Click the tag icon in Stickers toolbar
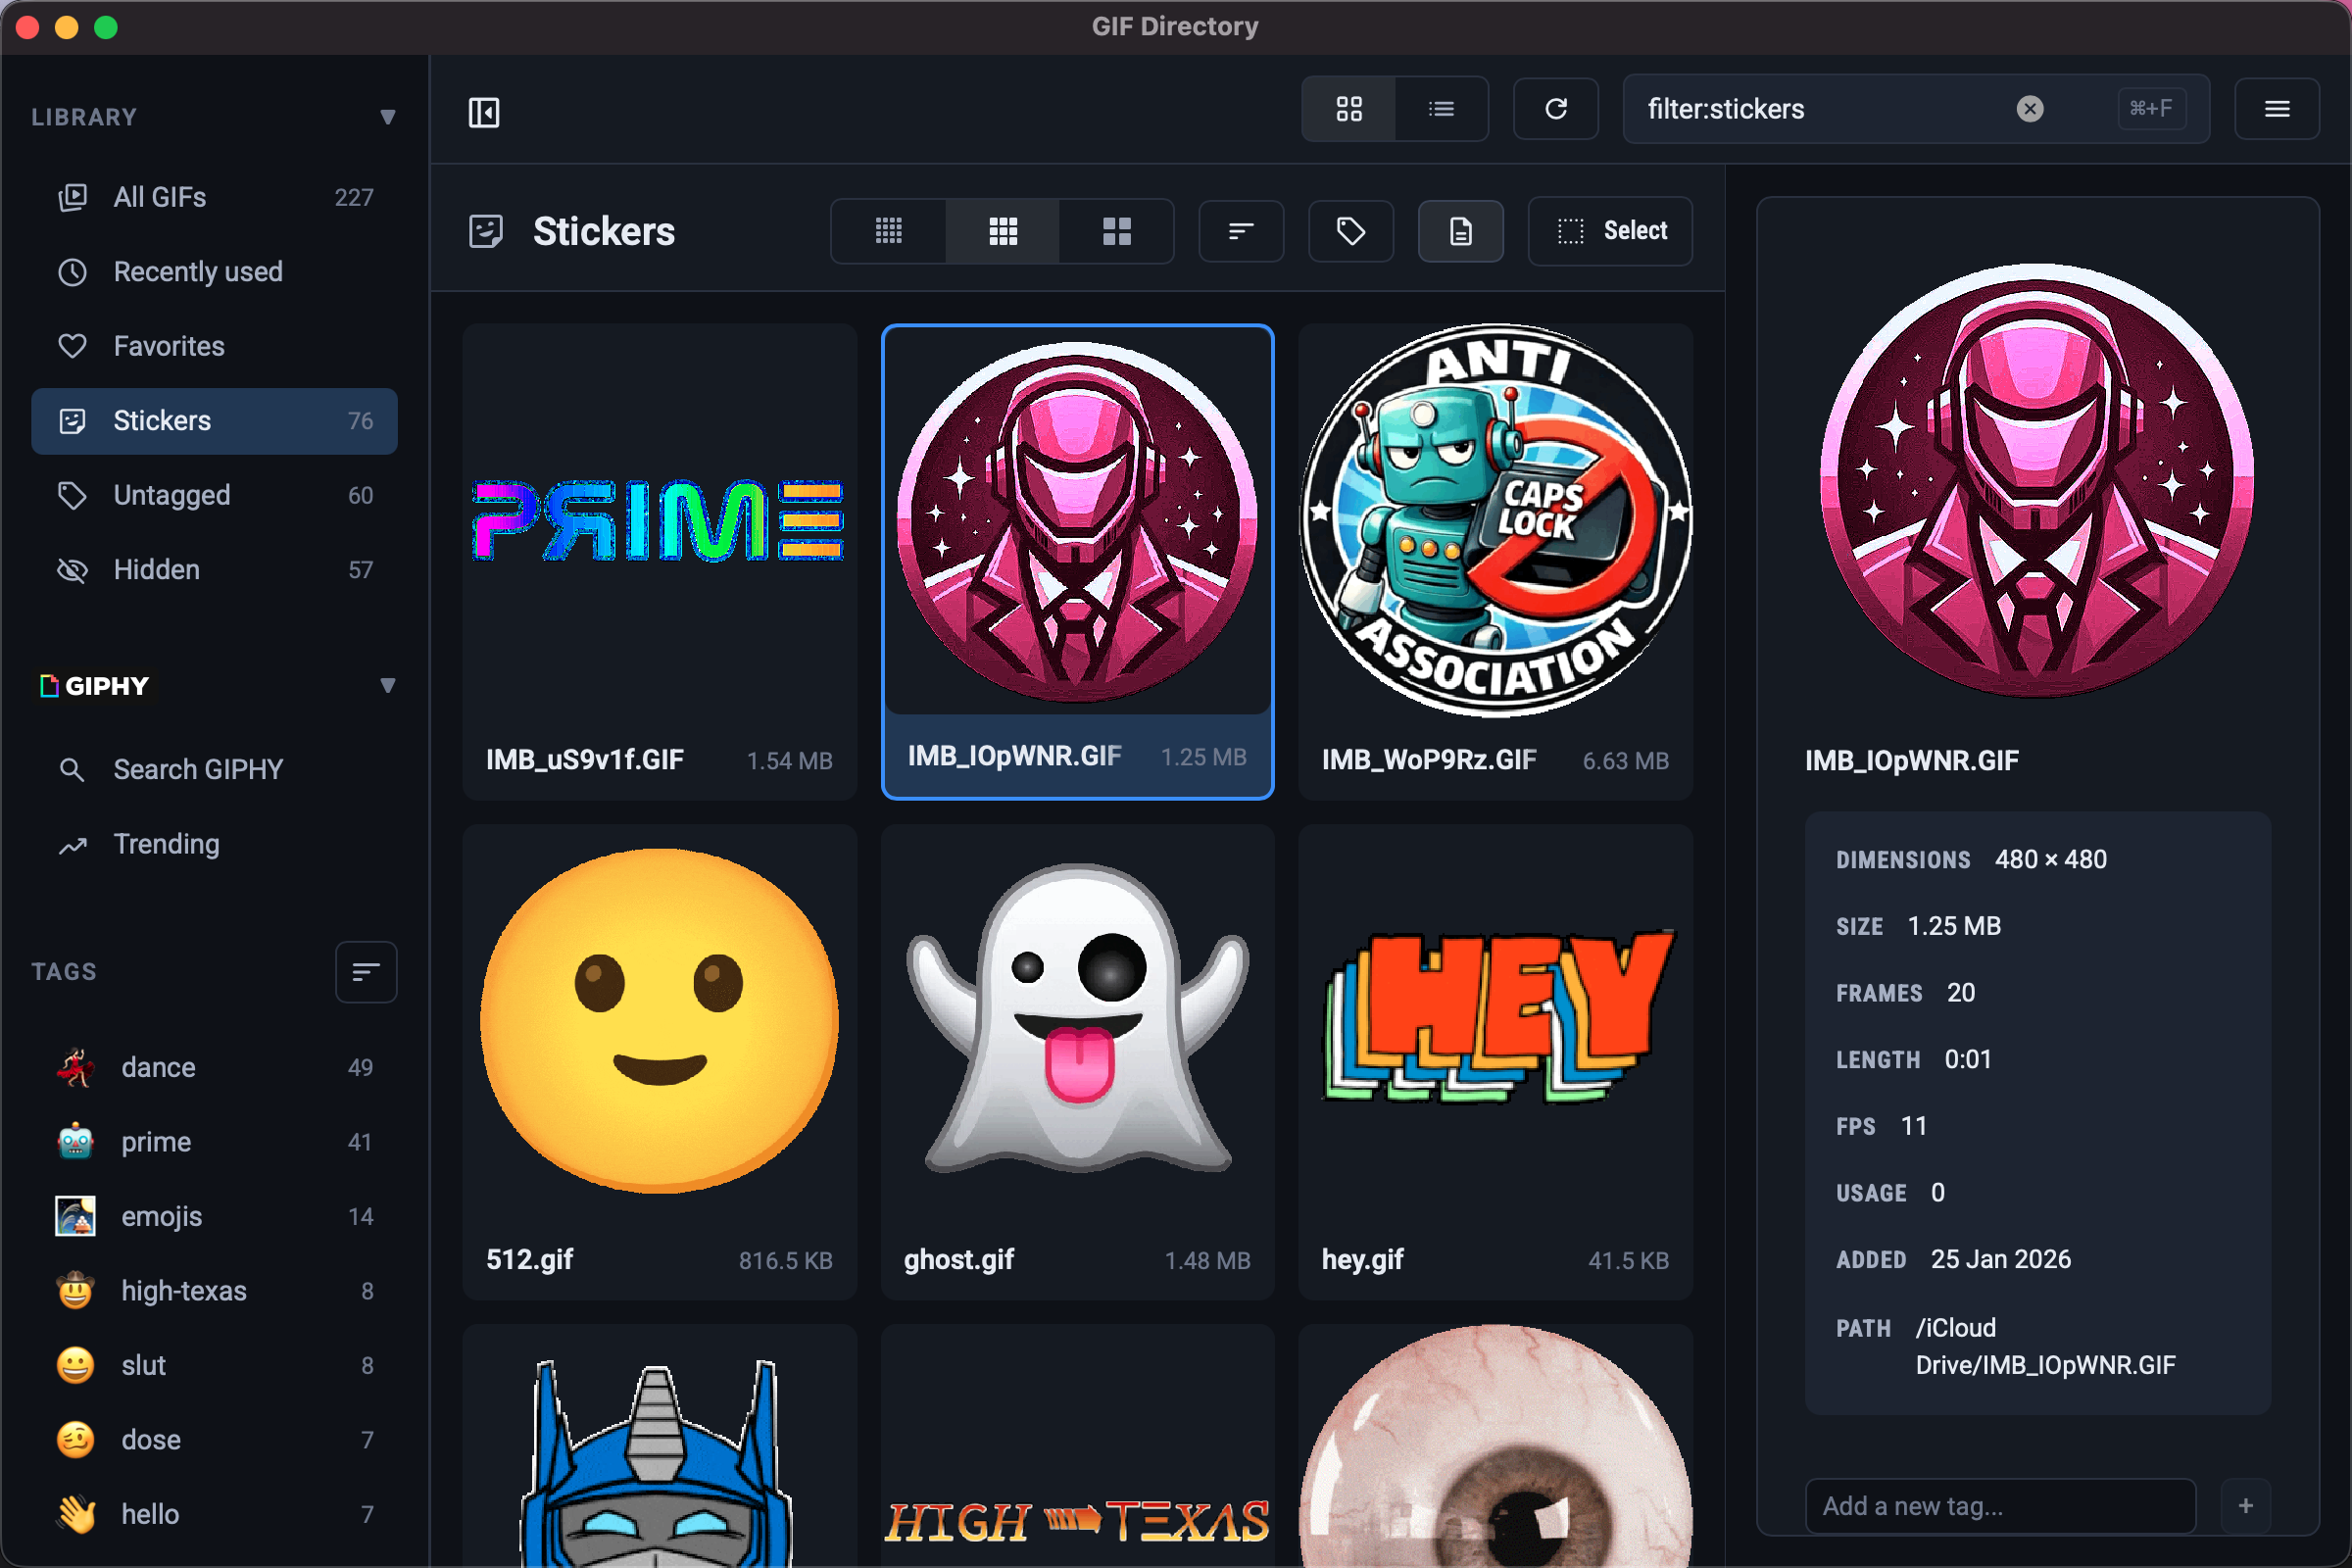The width and height of the screenshot is (2352, 1568). coord(1351,231)
